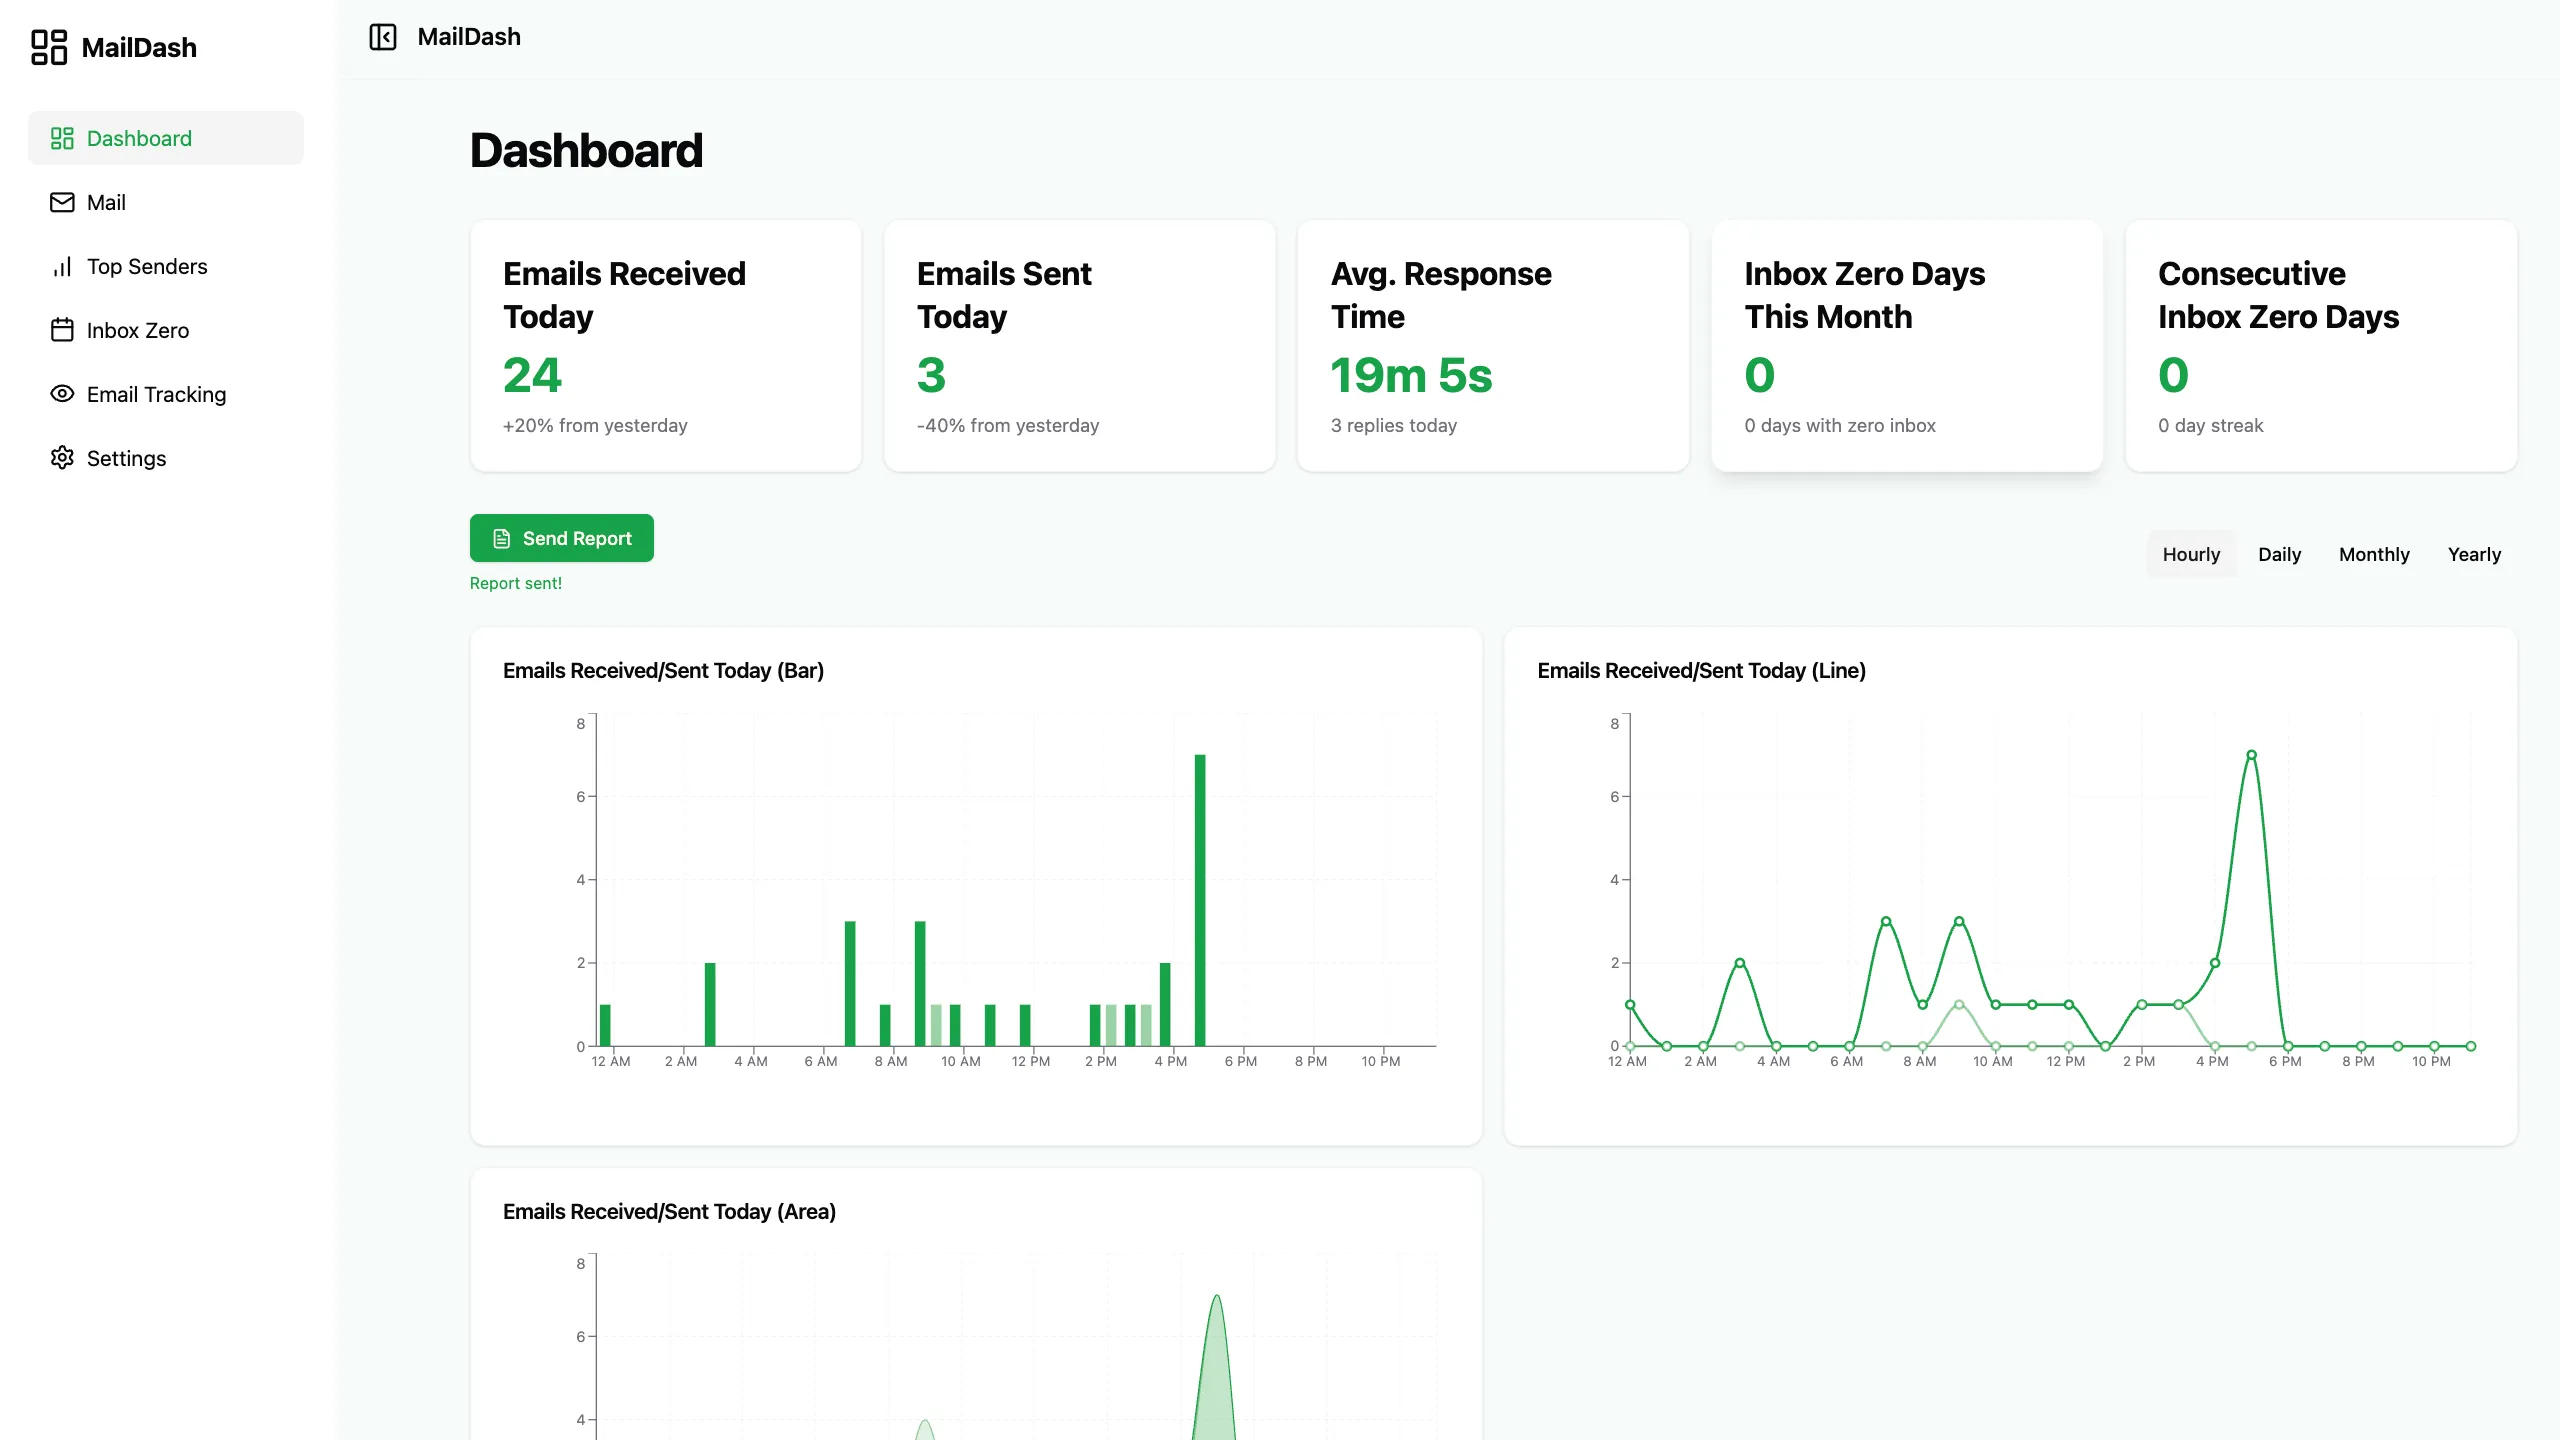Screen dimensions: 2560x1440
Task: Click the Avg. Response Time card
Action: click(x=1493, y=346)
